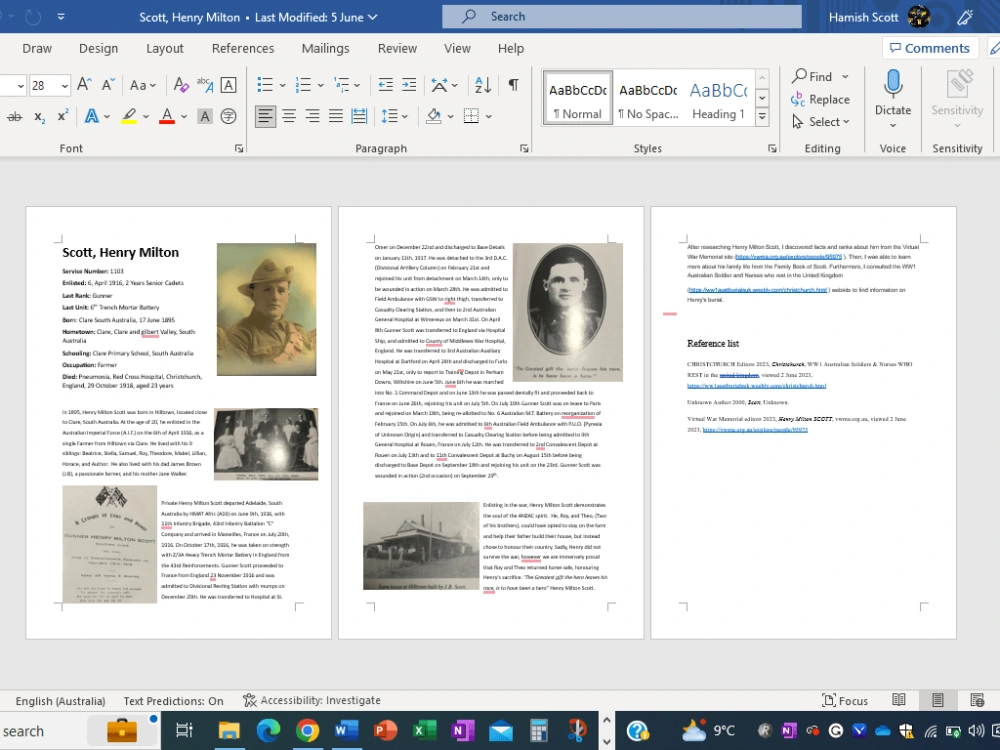Image resolution: width=1000 pixels, height=750 pixels.
Task: Decrease paragraph indent
Action: pos(385,85)
